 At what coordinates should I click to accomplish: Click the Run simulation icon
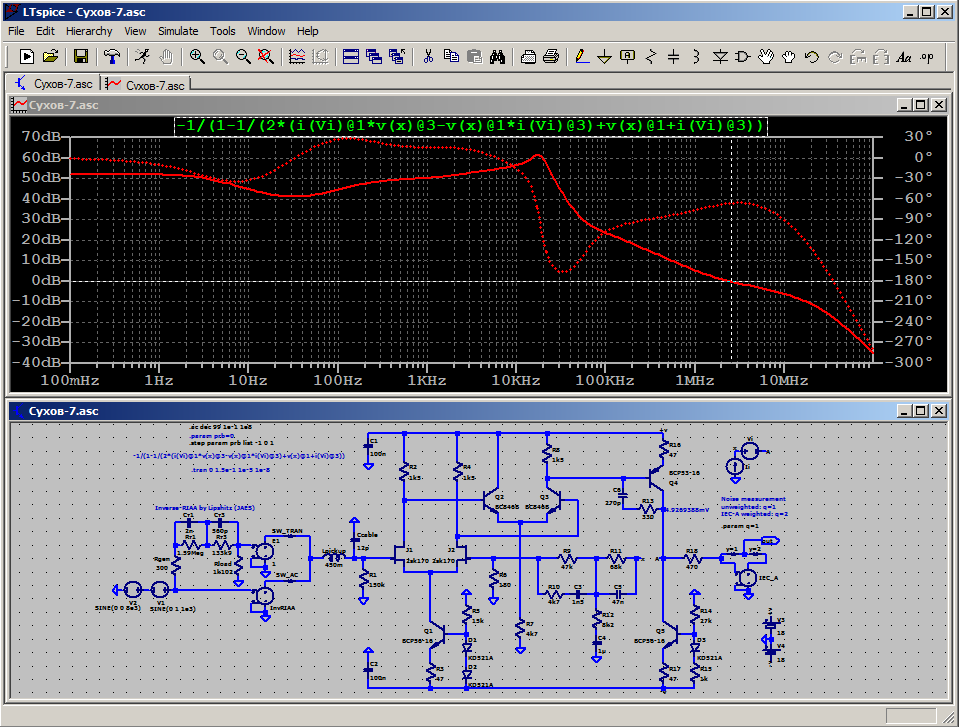click(x=143, y=56)
